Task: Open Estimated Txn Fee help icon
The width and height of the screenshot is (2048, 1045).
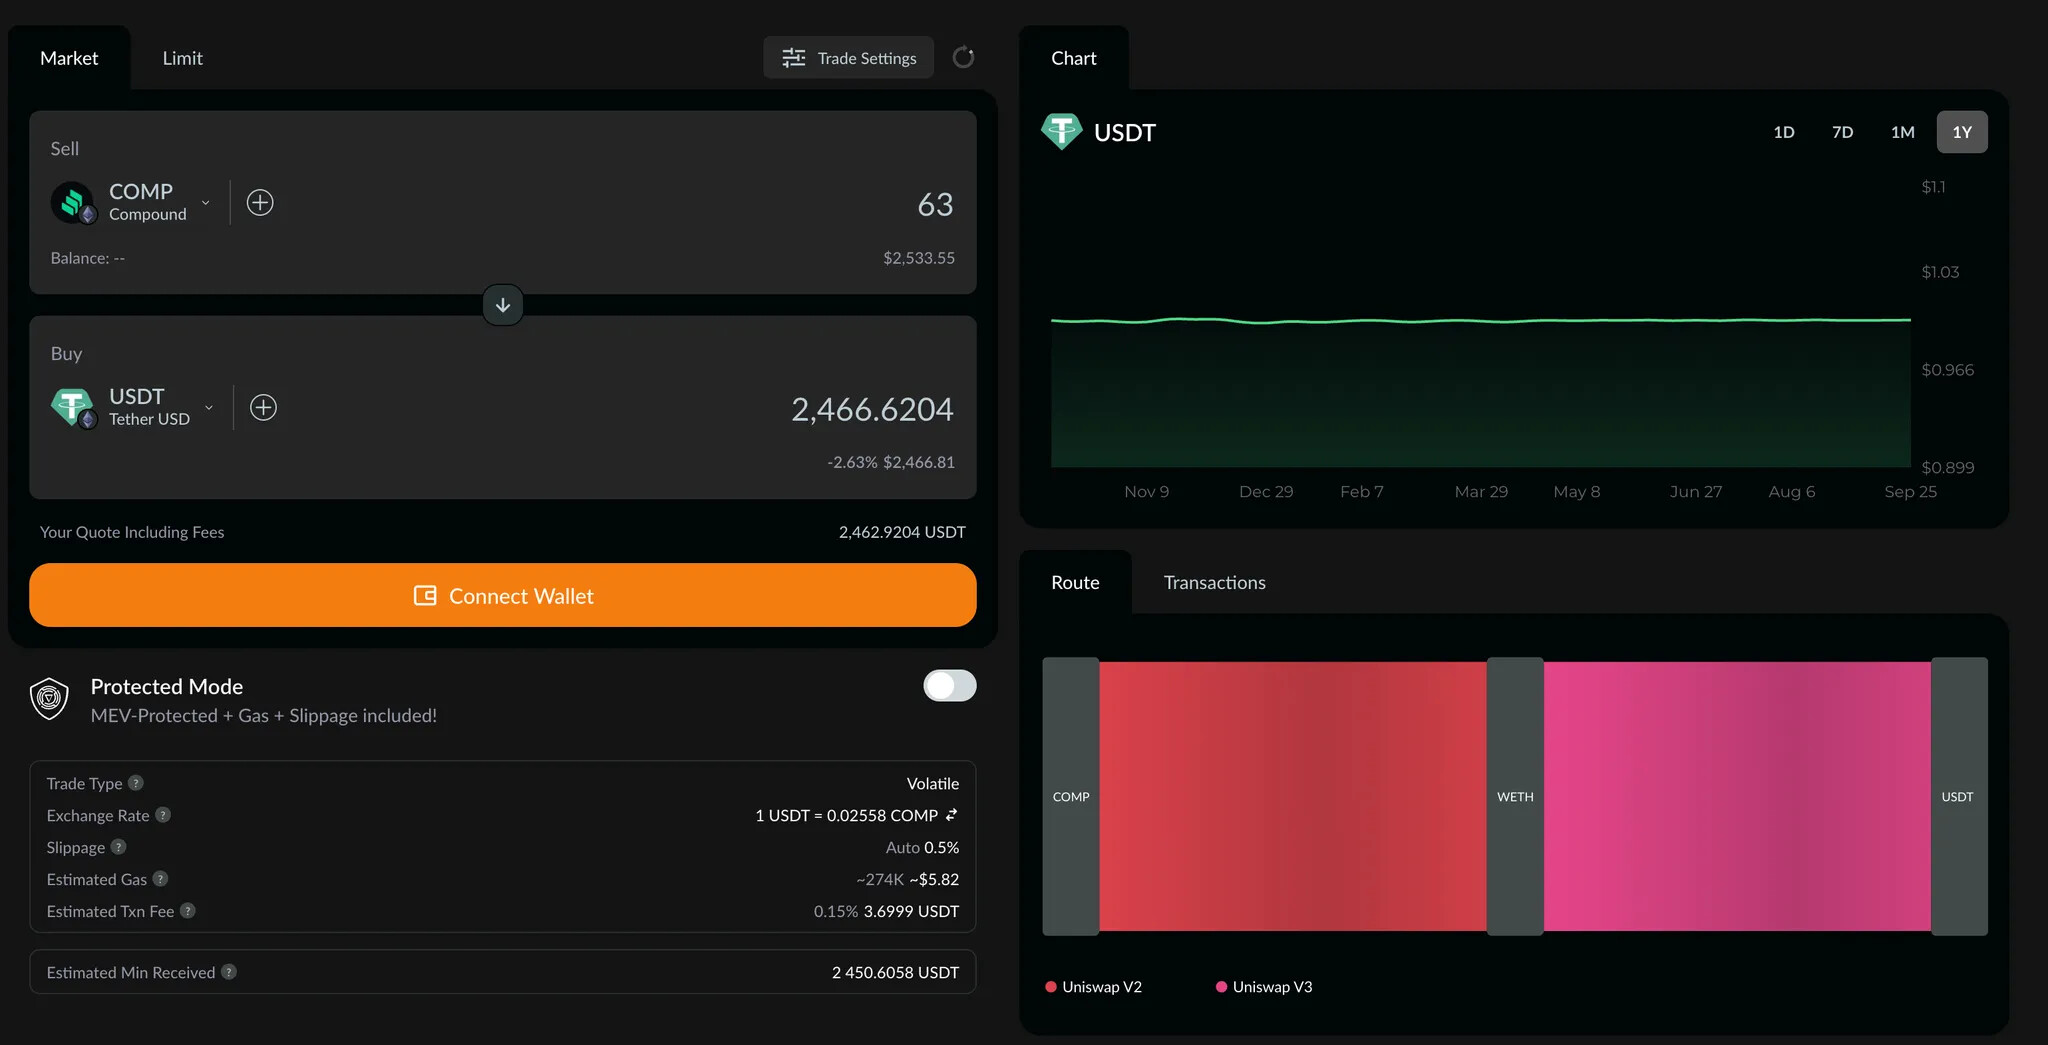Action: [187, 911]
